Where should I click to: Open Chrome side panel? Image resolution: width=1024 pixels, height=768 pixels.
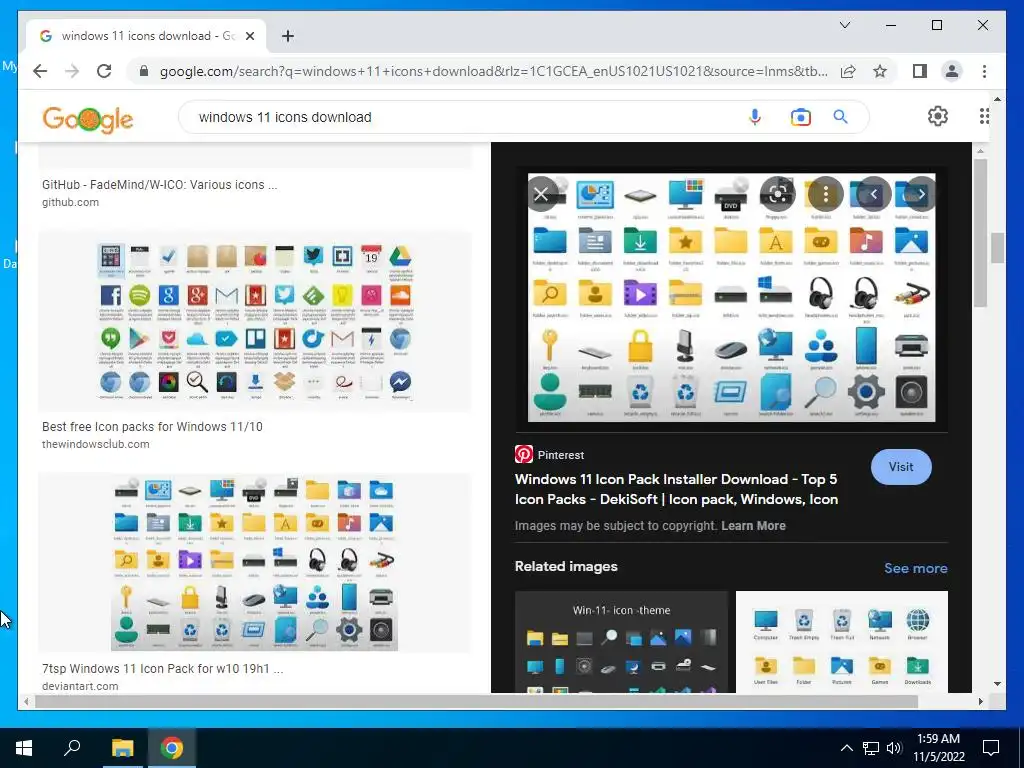(x=920, y=71)
